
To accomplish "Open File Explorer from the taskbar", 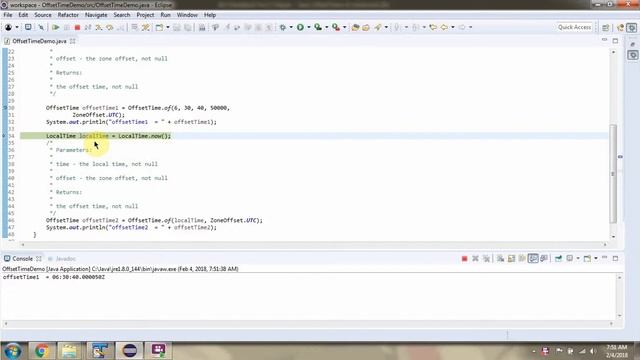I will tap(69, 351).
